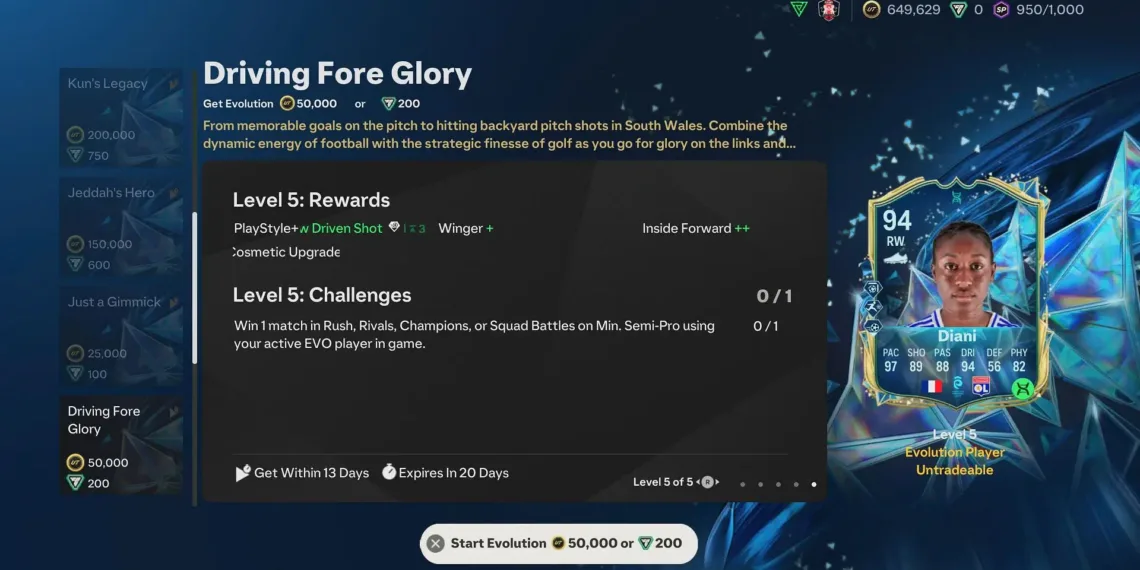Click the R-stick level switcher arrows
The width and height of the screenshot is (1140, 570).
[707, 482]
